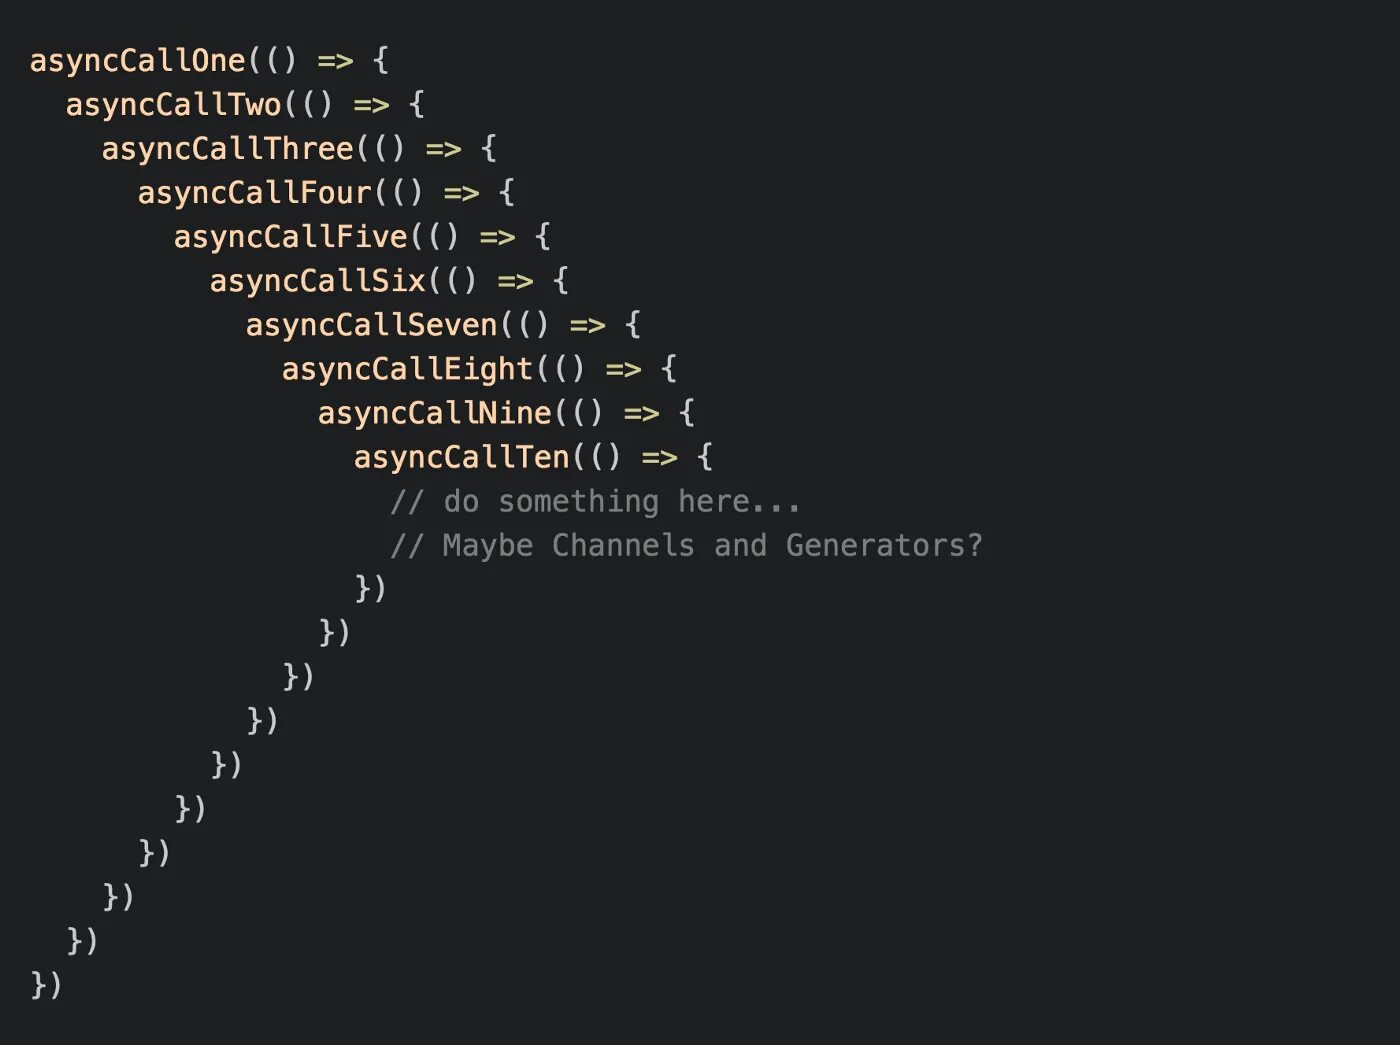Click the asyncCallOne function name
The width and height of the screenshot is (1400, 1045).
(x=138, y=61)
